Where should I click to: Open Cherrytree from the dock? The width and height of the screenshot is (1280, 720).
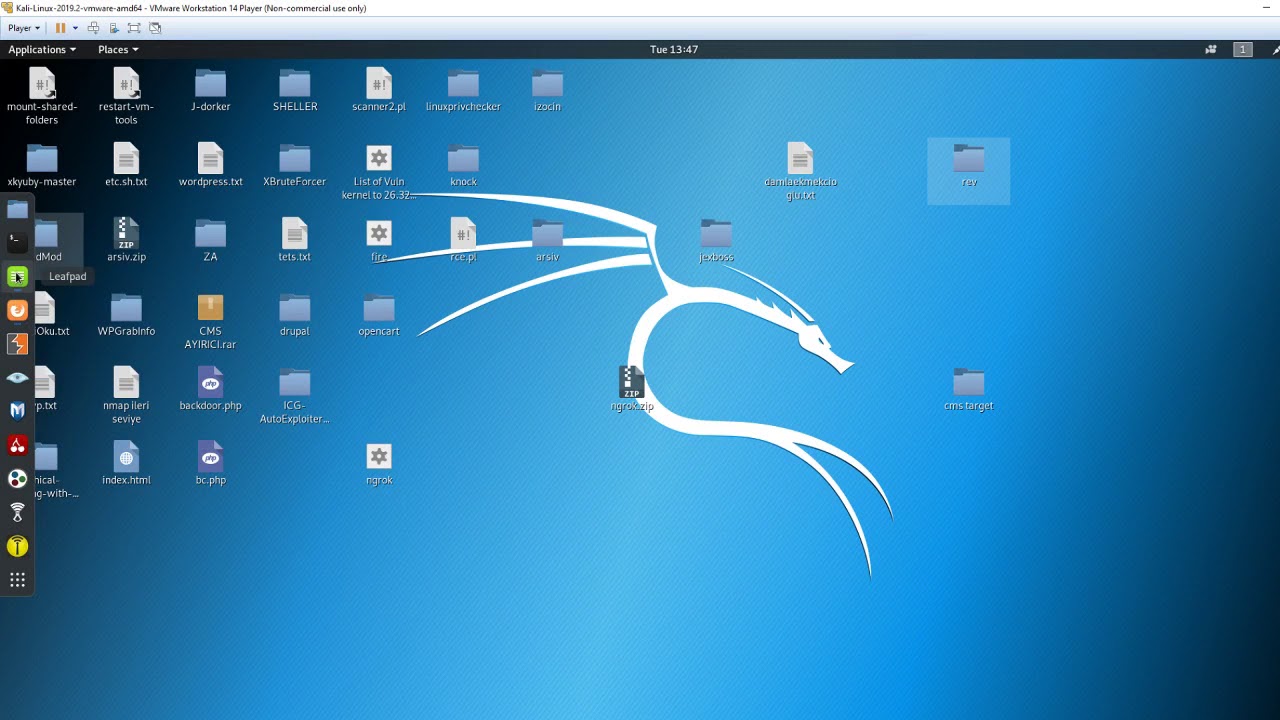click(17, 445)
